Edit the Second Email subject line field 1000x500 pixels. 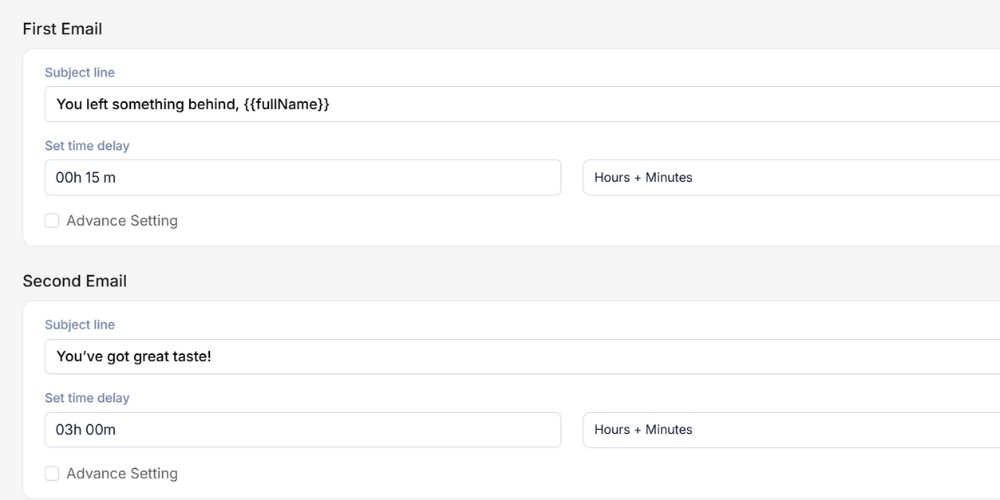pos(522,357)
